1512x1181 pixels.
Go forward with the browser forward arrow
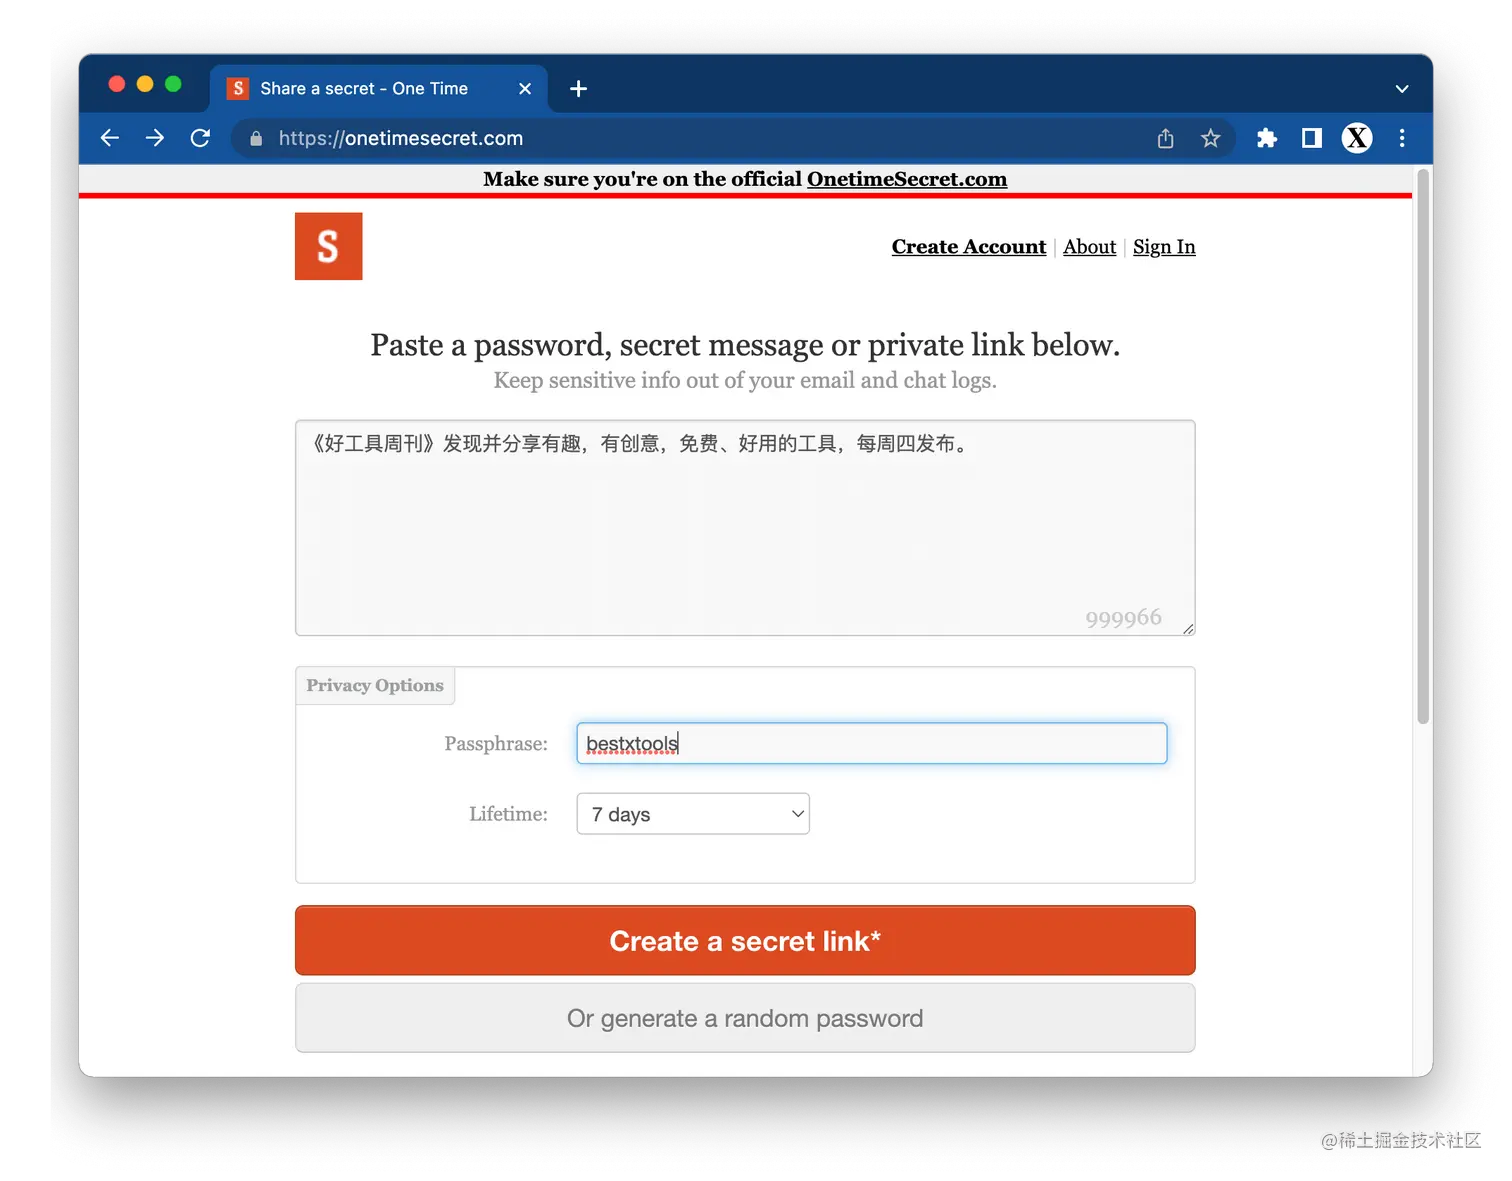click(155, 138)
